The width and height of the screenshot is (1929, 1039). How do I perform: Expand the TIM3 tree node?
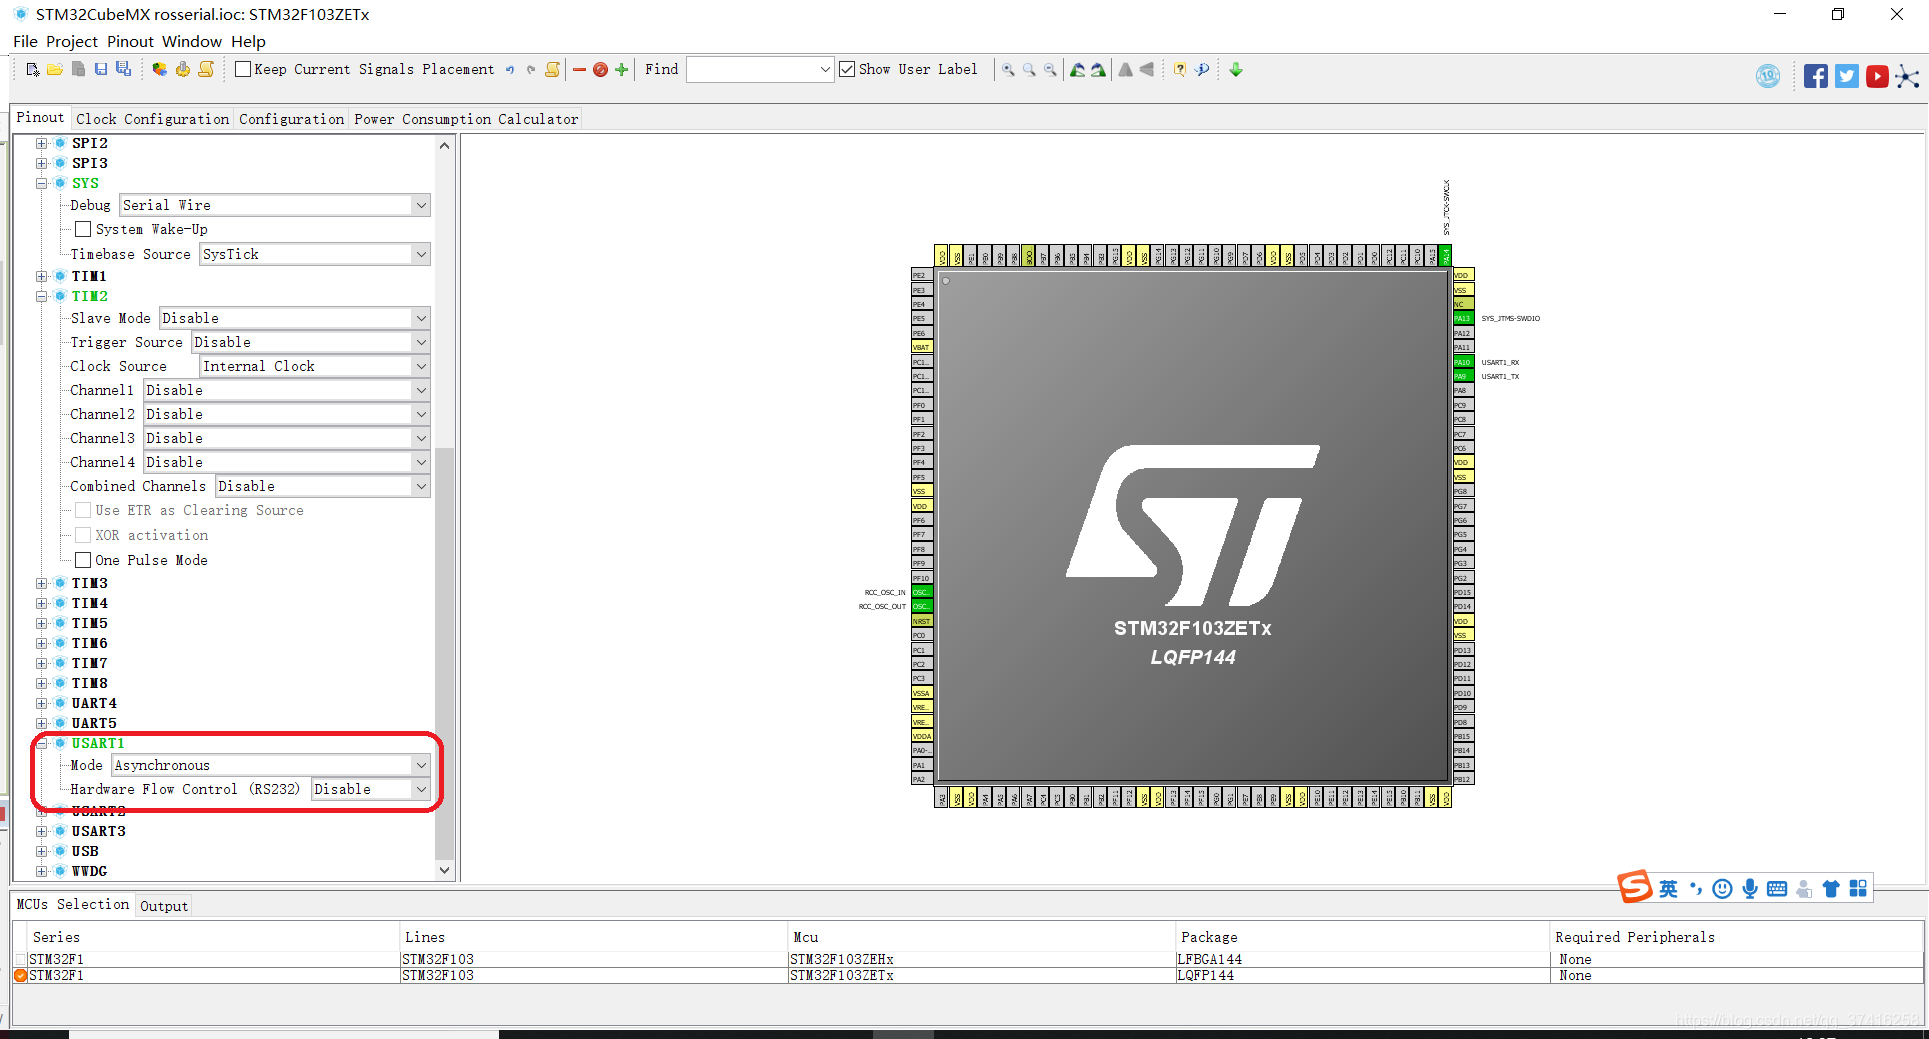click(42, 583)
